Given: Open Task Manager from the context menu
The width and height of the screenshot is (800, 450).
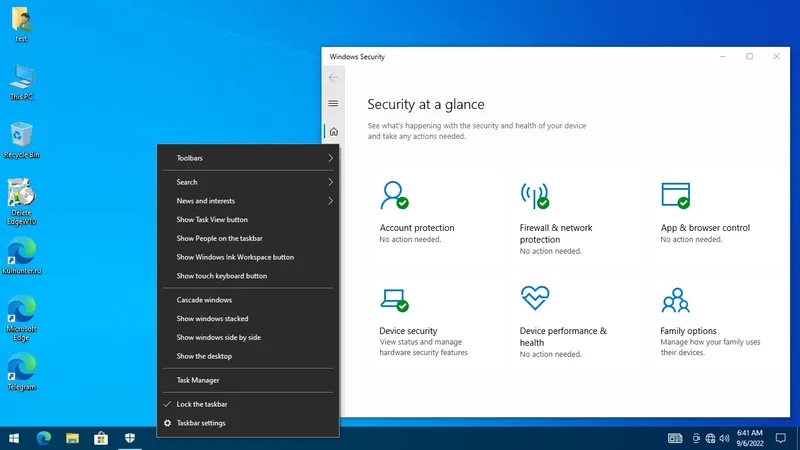Looking at the screenshot, I should tap(248, 380).
